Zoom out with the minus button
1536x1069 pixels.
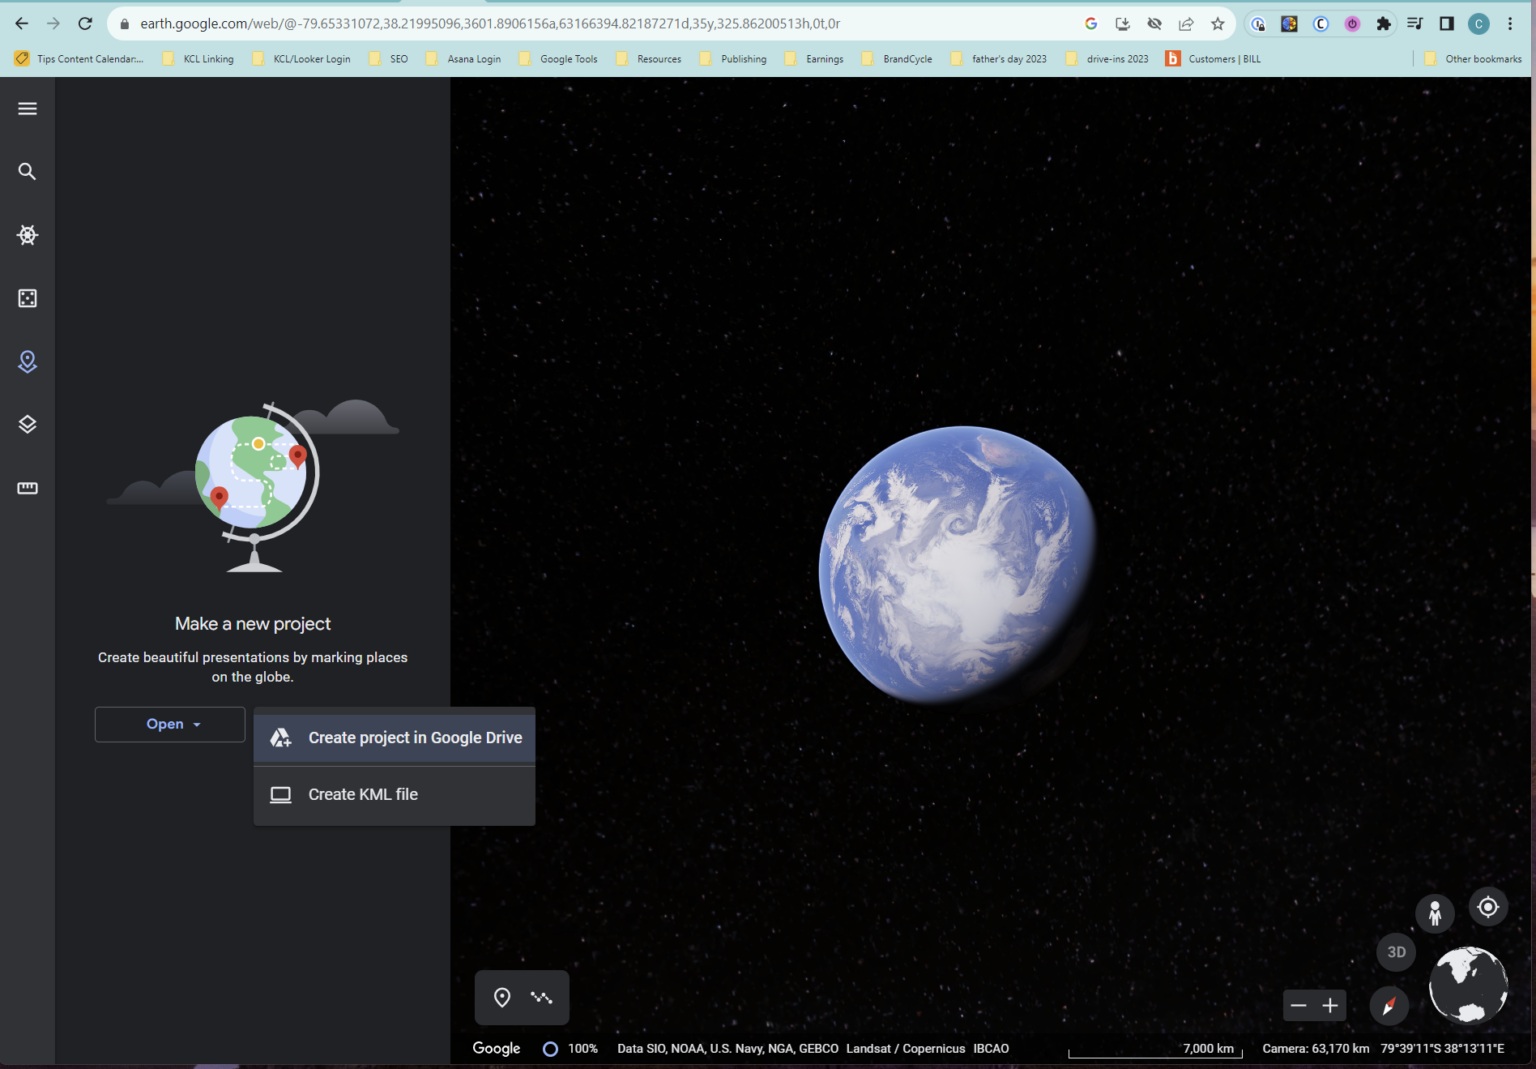pos(1297,1005)
